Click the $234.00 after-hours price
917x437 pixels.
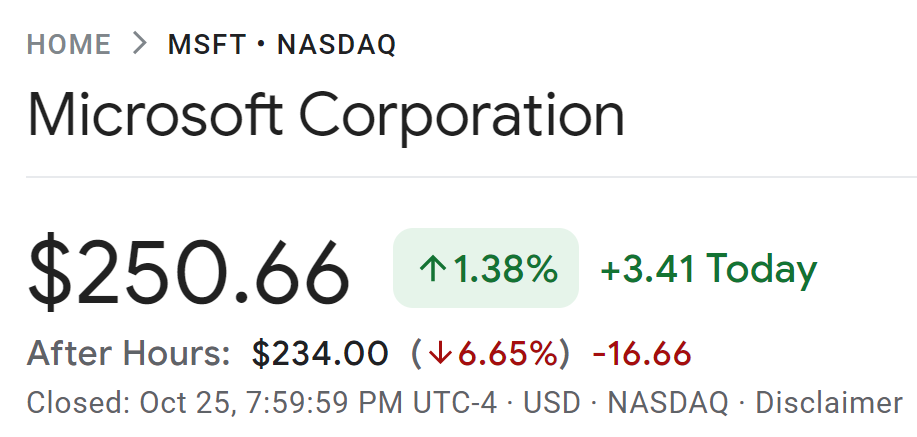click(320, 354)
